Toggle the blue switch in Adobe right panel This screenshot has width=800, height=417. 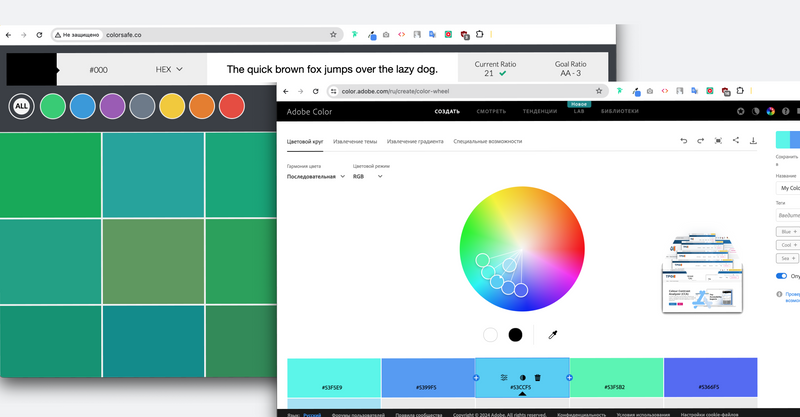781,276
